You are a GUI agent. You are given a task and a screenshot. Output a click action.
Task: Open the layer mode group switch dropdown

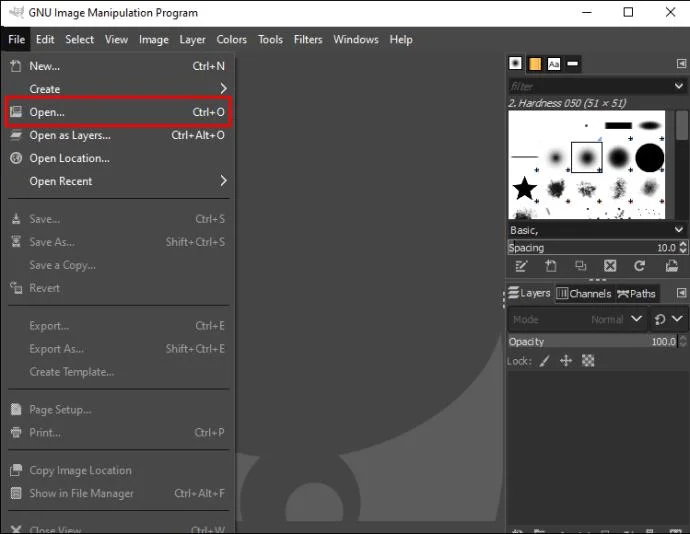[x=668, y=319]
